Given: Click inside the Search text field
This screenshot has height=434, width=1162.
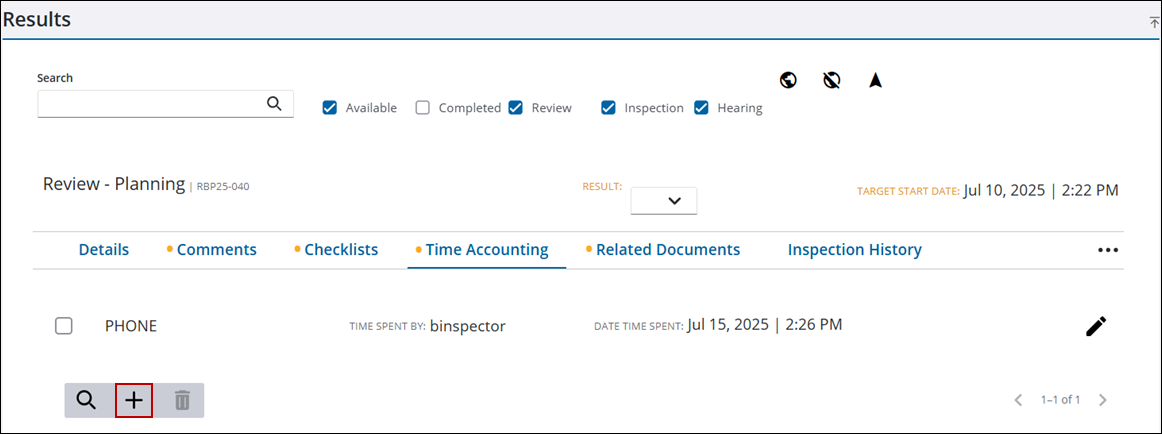Looking at the screenshot, I should [x=150, y=104].
